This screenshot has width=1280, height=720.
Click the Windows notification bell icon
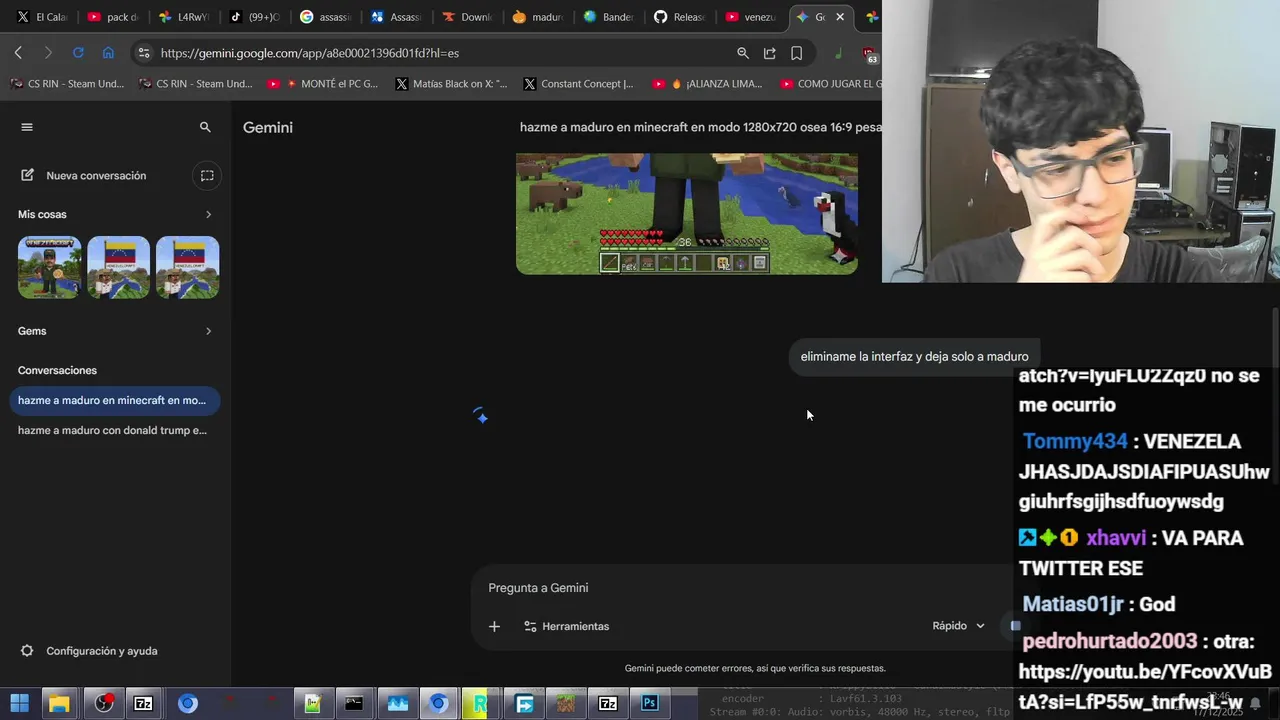point(1255,703)
